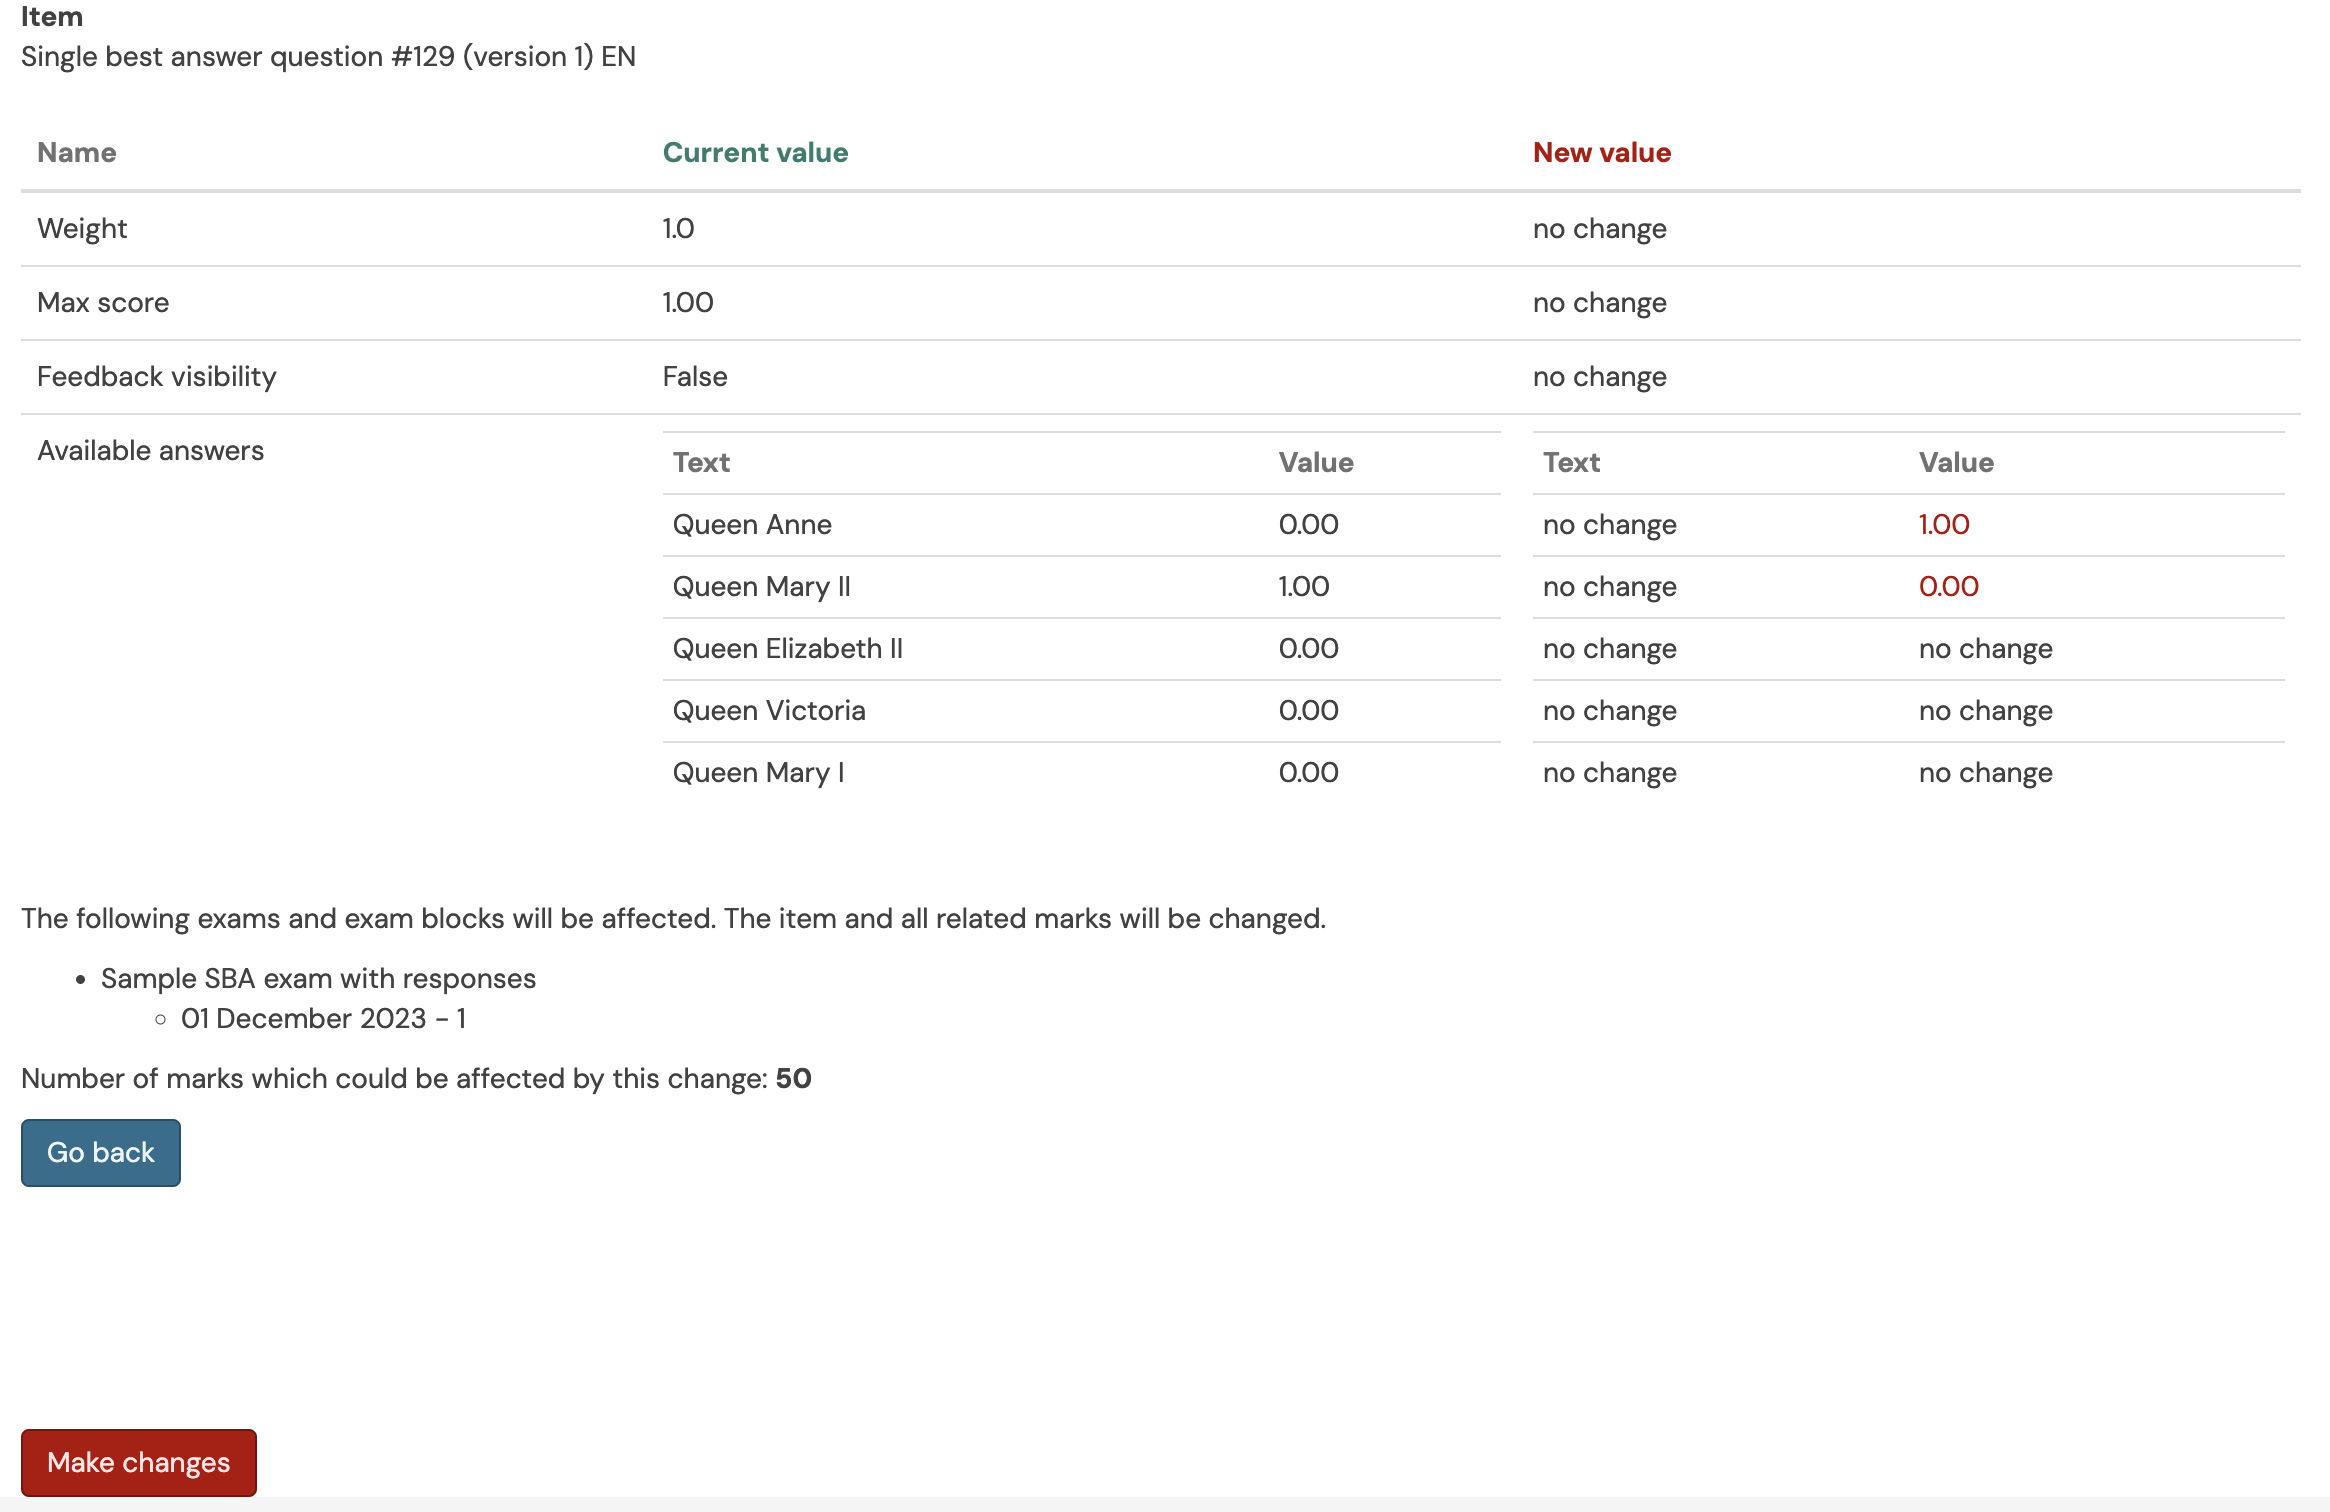Click Queen Victoria's current value 0.00
Image resolution: width=2330 pixels, height=1512 pixels.
(x=1308, y=710)
